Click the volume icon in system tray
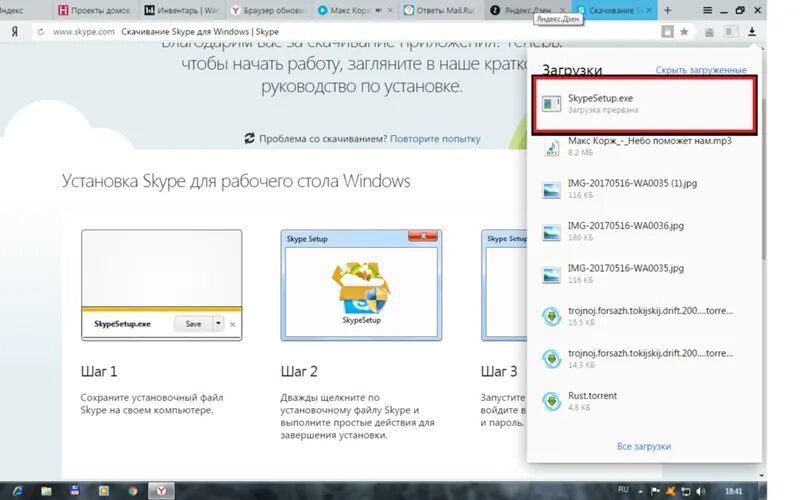Viewport: 800px width, 500px height. tap(701, 491)
